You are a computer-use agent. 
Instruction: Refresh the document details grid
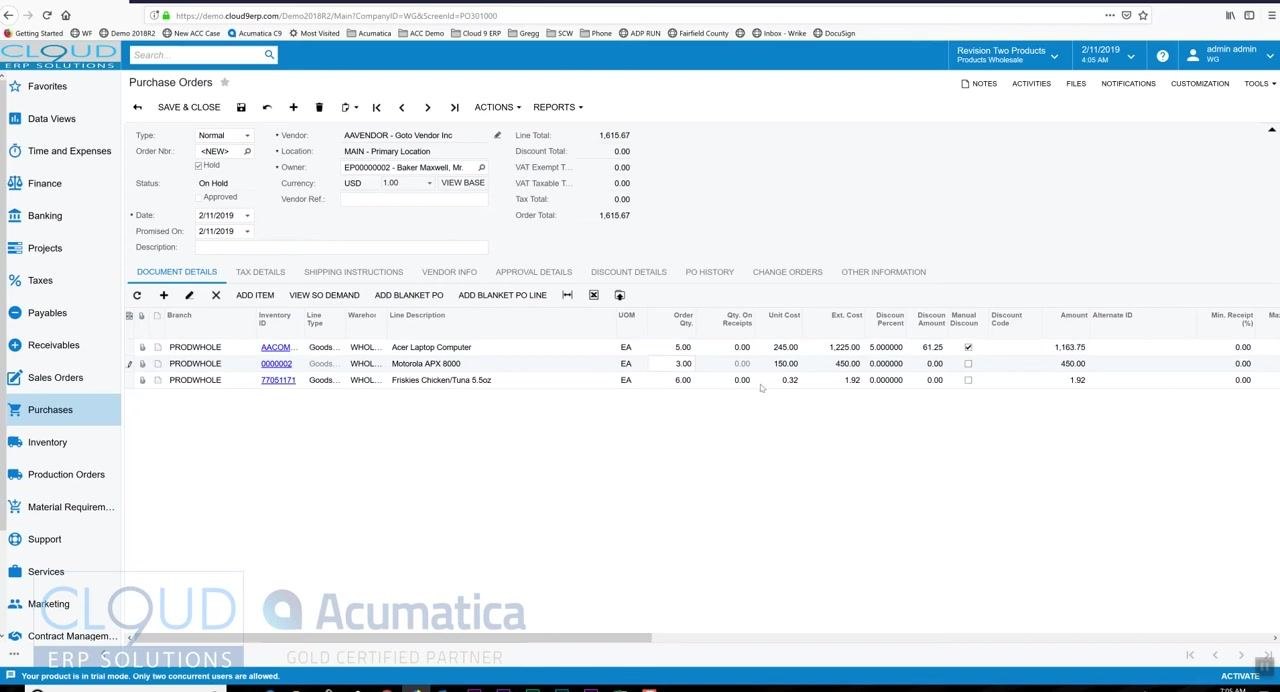137,295
